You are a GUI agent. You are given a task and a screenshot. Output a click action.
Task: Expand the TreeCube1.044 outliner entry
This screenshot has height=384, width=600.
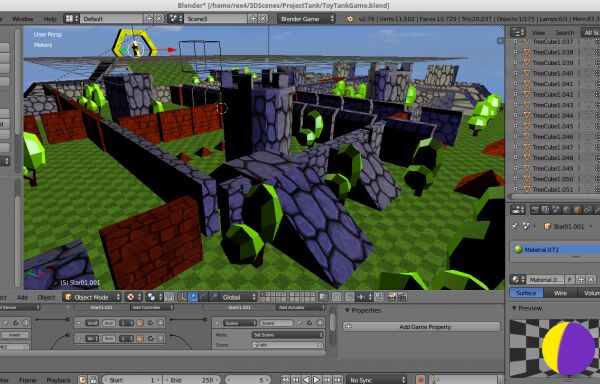515,115
